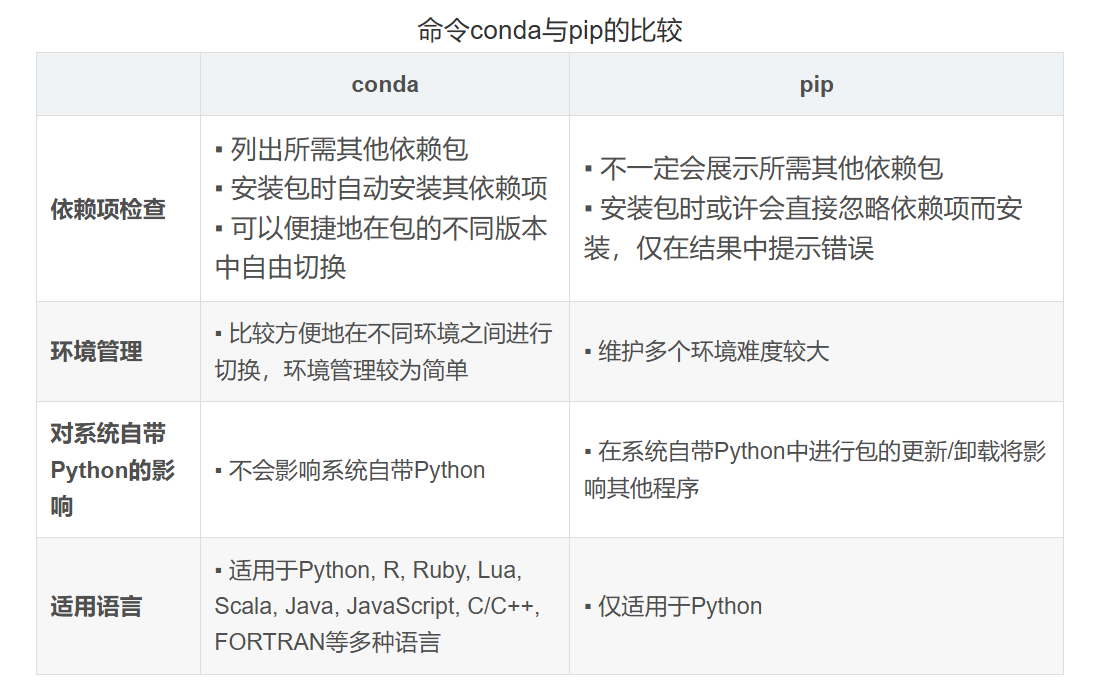Click the empty top-left header cell
Screen dimensions: 1095x693
click(x=118, y=85)
